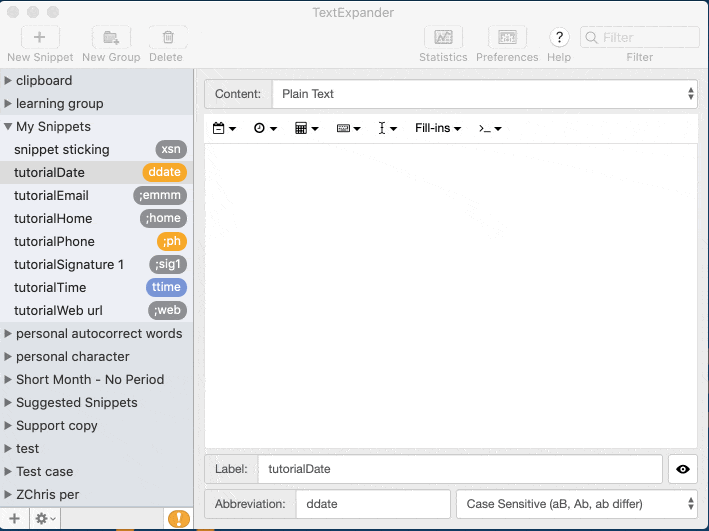Image resolution: width=709 pixels, height=531 pixels.
Task: Expand the ZChris per group
Action: point(8,494)
